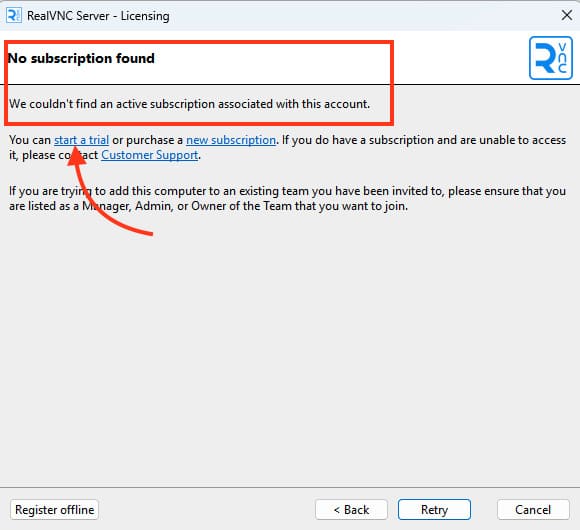
Task: Click the RealVNC icon in the title bar
Action: click(14, 16)
